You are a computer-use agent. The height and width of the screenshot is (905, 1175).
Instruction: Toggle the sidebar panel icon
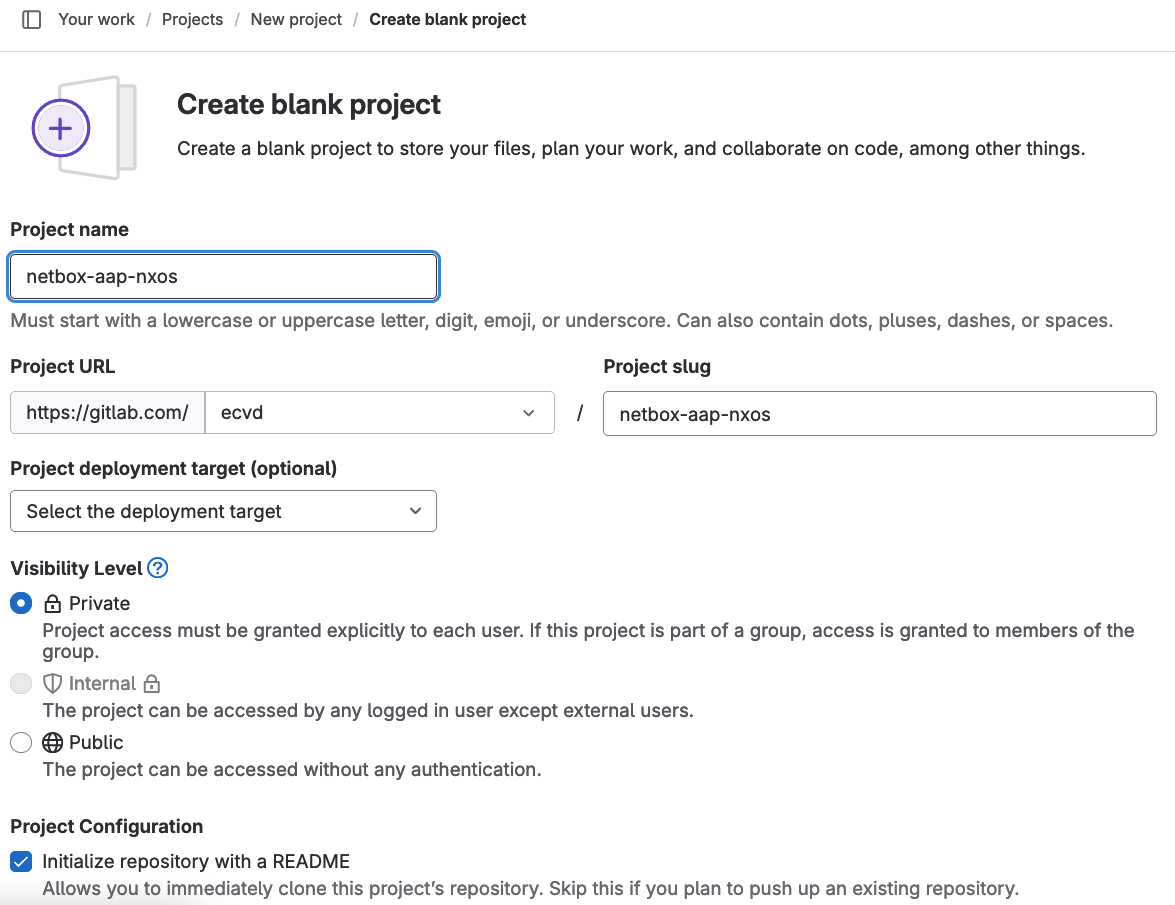[31, 19]
